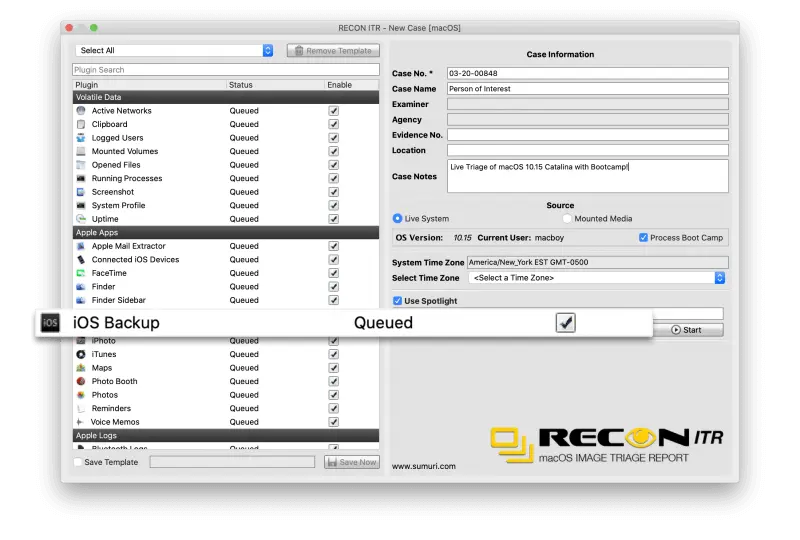Uncheck the Clipboard plugin enable box

[x=334, y=124]
